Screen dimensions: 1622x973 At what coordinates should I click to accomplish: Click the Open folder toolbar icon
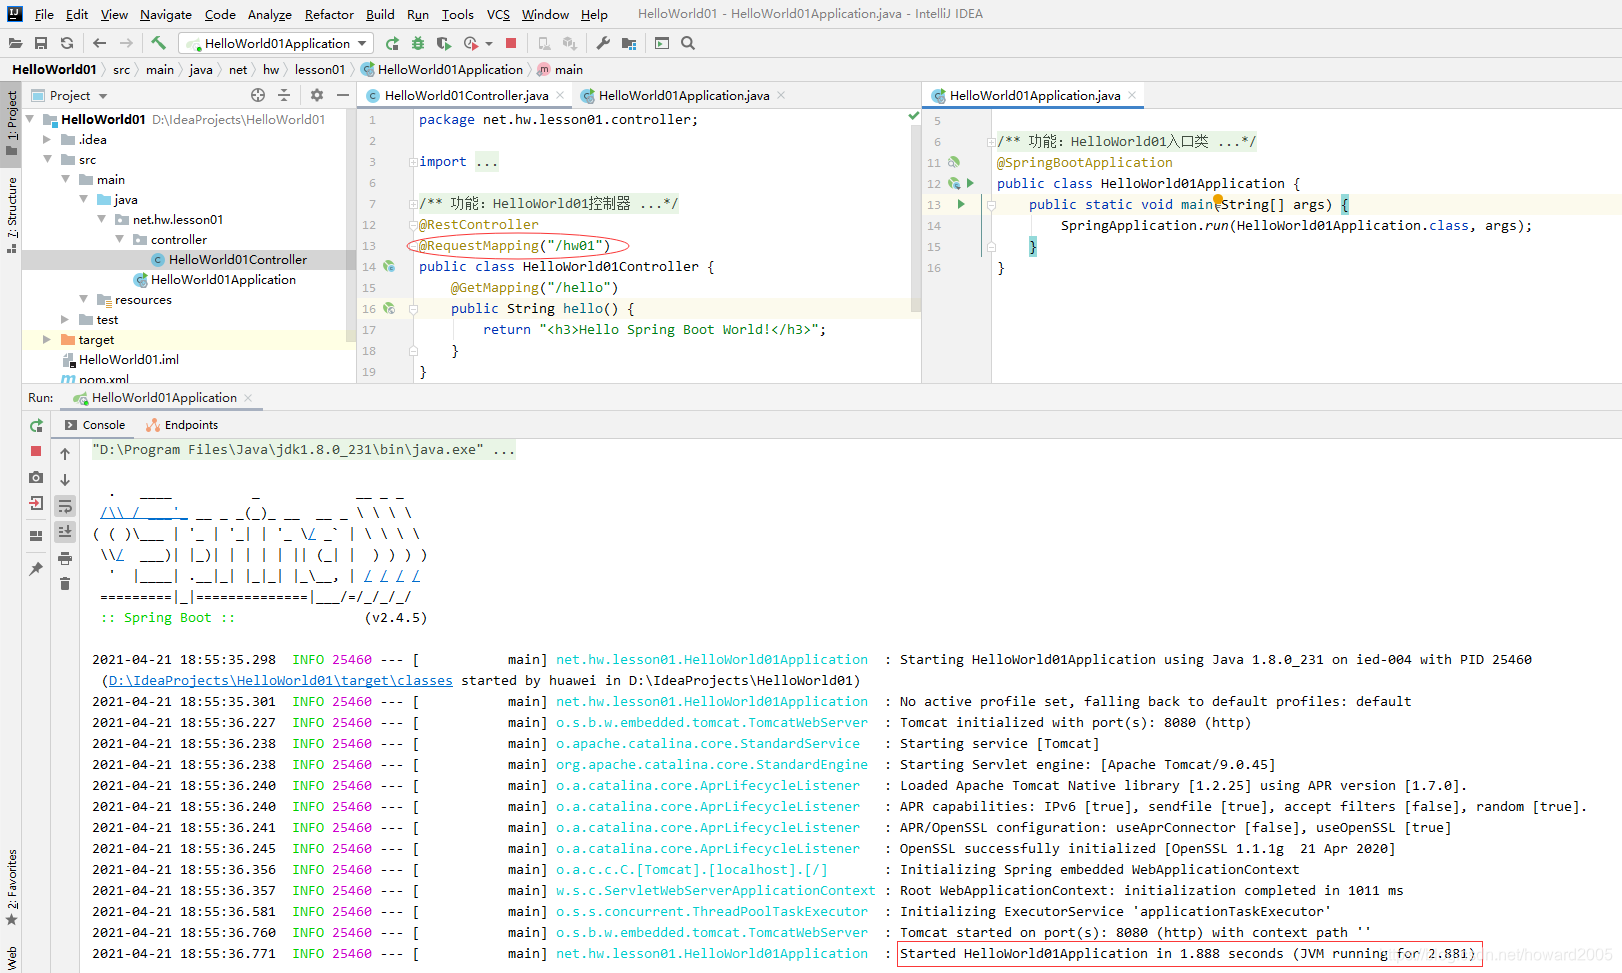coord(15,43)
